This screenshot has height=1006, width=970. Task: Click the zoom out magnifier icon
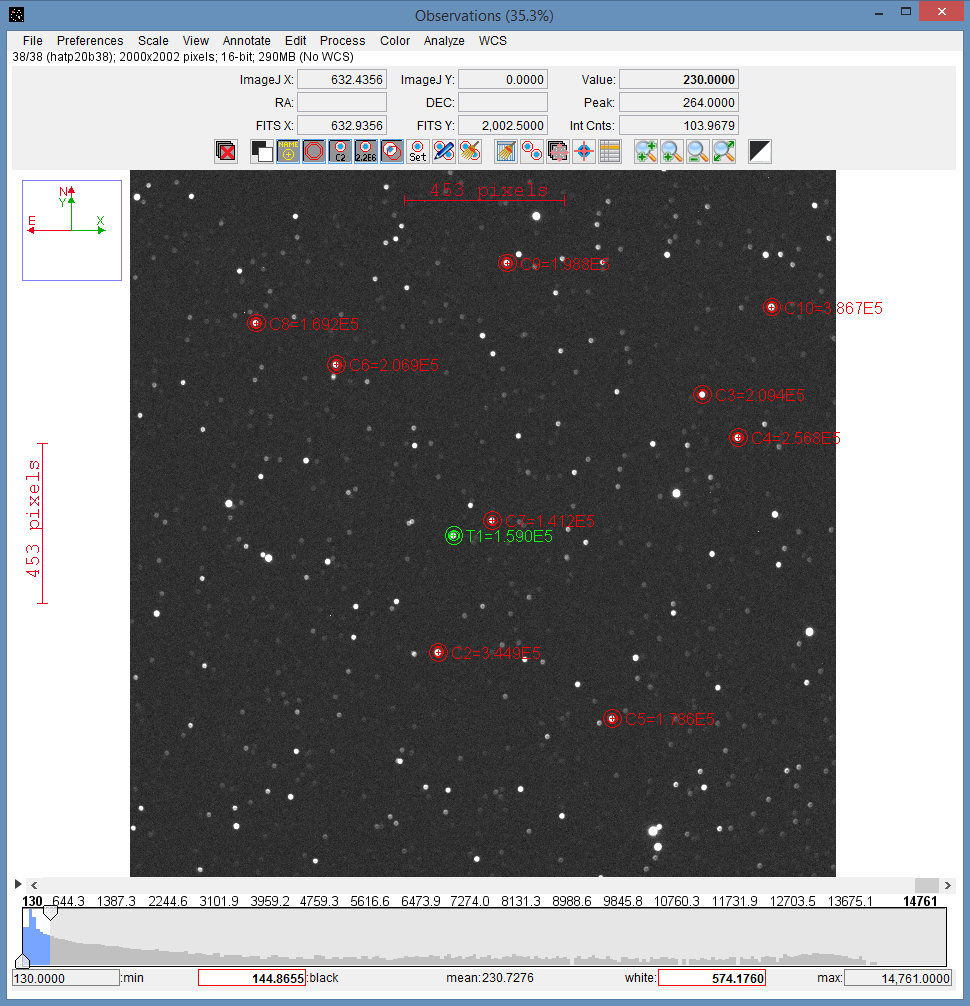click(x=698, y=151)
